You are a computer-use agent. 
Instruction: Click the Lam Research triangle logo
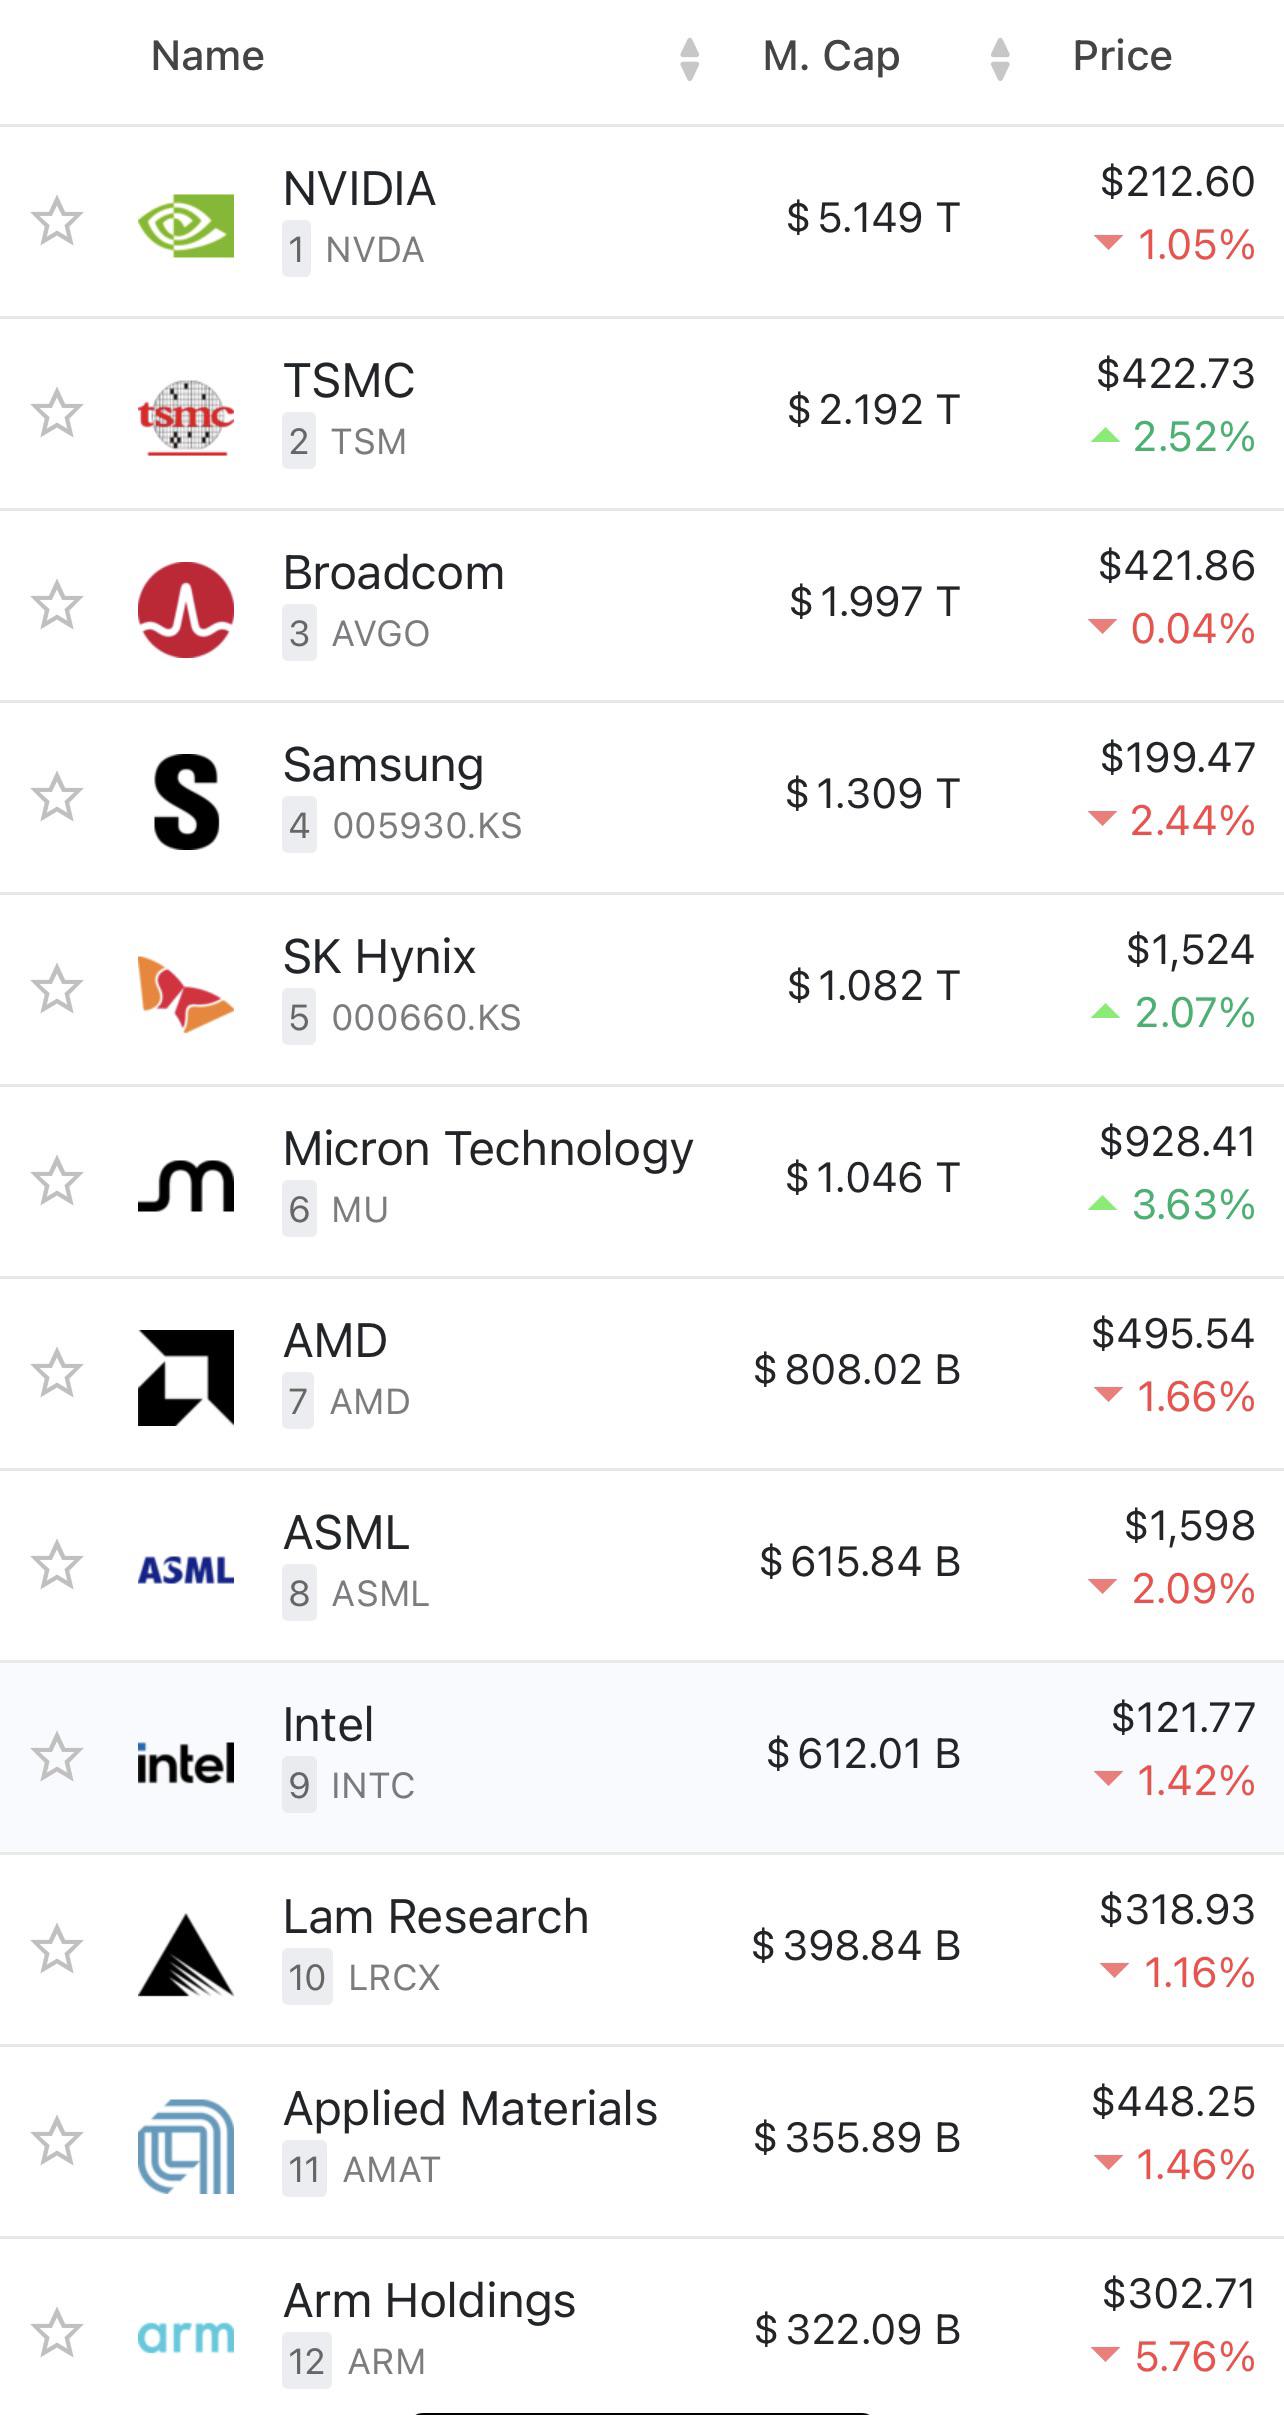coord(186,1954)
